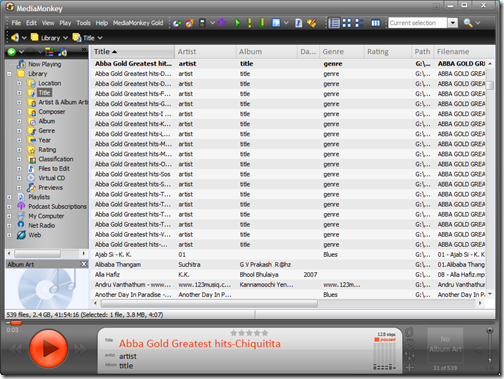
Task: Click the Album Art panel disc thumbnail
Action: 47,289
